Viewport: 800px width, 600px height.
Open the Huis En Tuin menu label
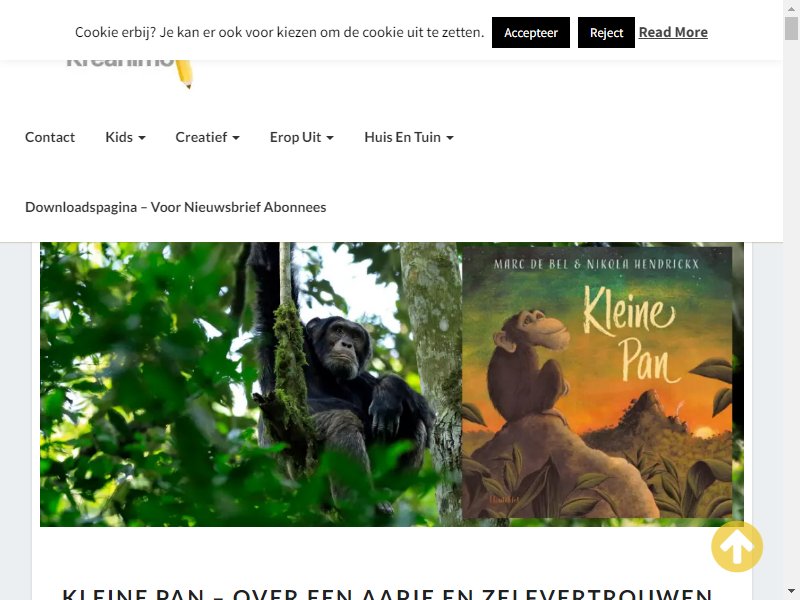(x=403, y=137)
